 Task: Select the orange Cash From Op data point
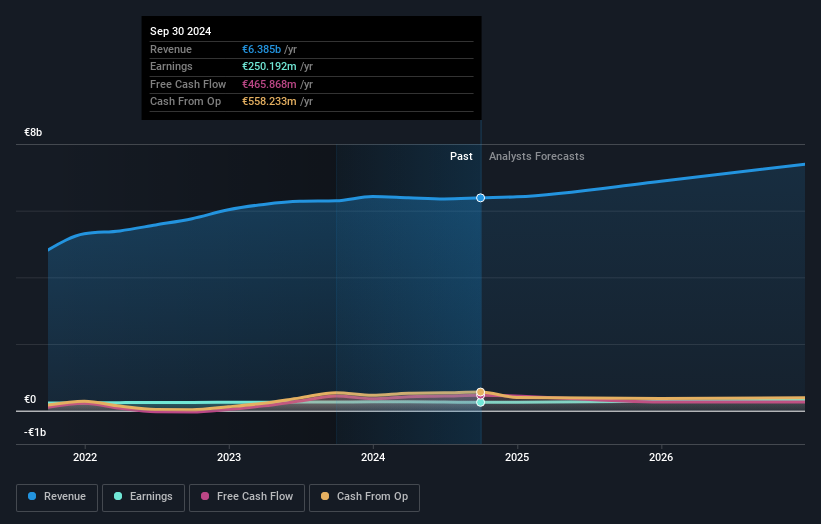480,392
